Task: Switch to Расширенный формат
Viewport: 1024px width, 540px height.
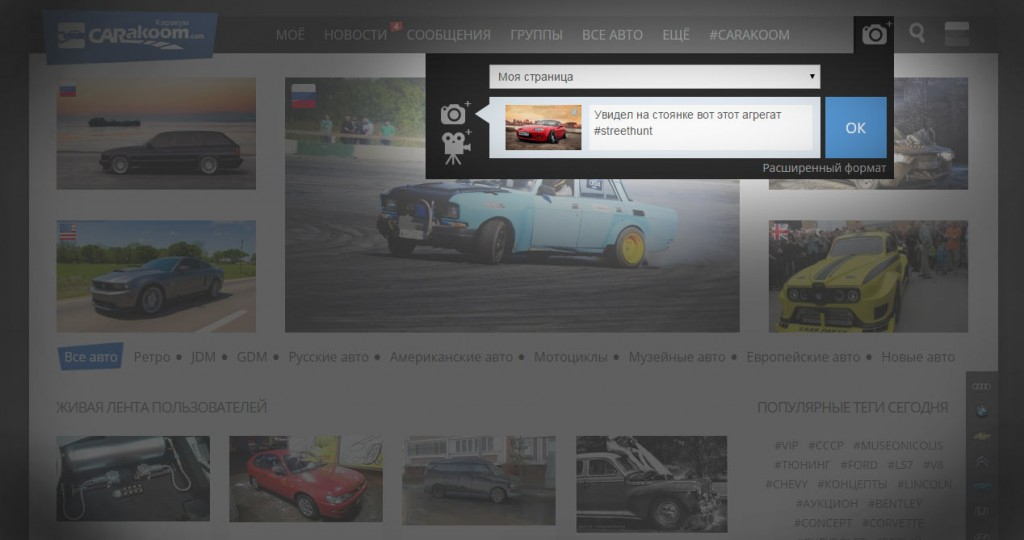Action: coord(824,168)
